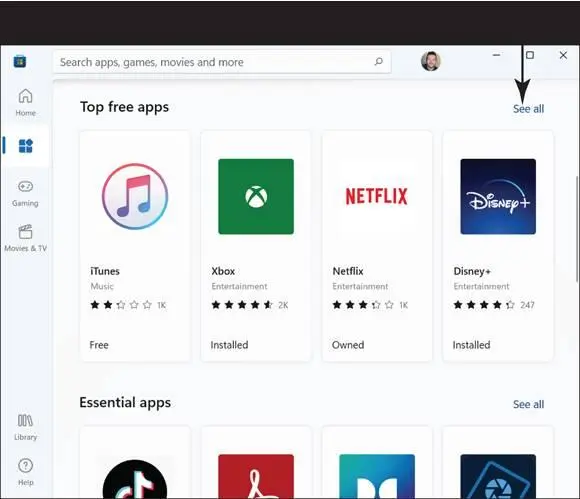
Task: Click the search magnifier icon
Action: [378, 61]
